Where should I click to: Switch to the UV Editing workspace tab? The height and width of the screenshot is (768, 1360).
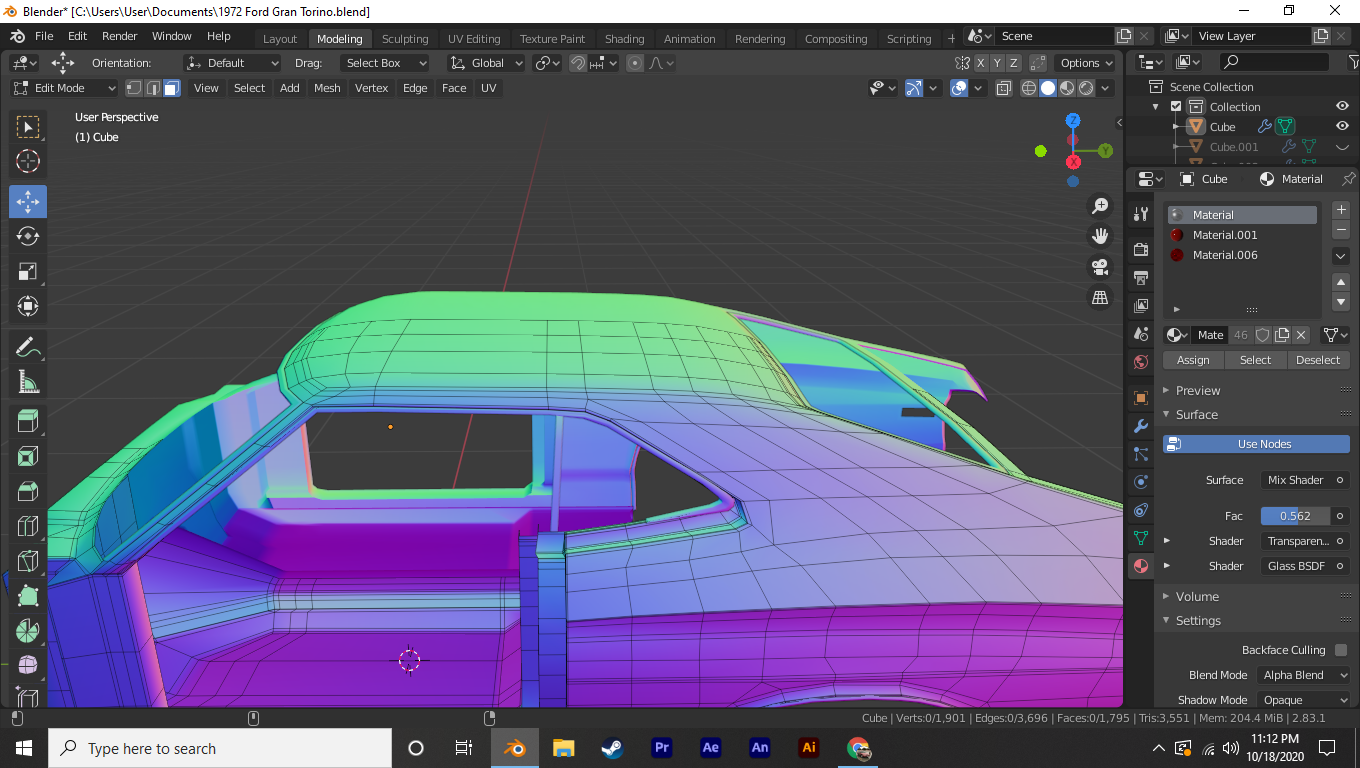click(474, 39)
